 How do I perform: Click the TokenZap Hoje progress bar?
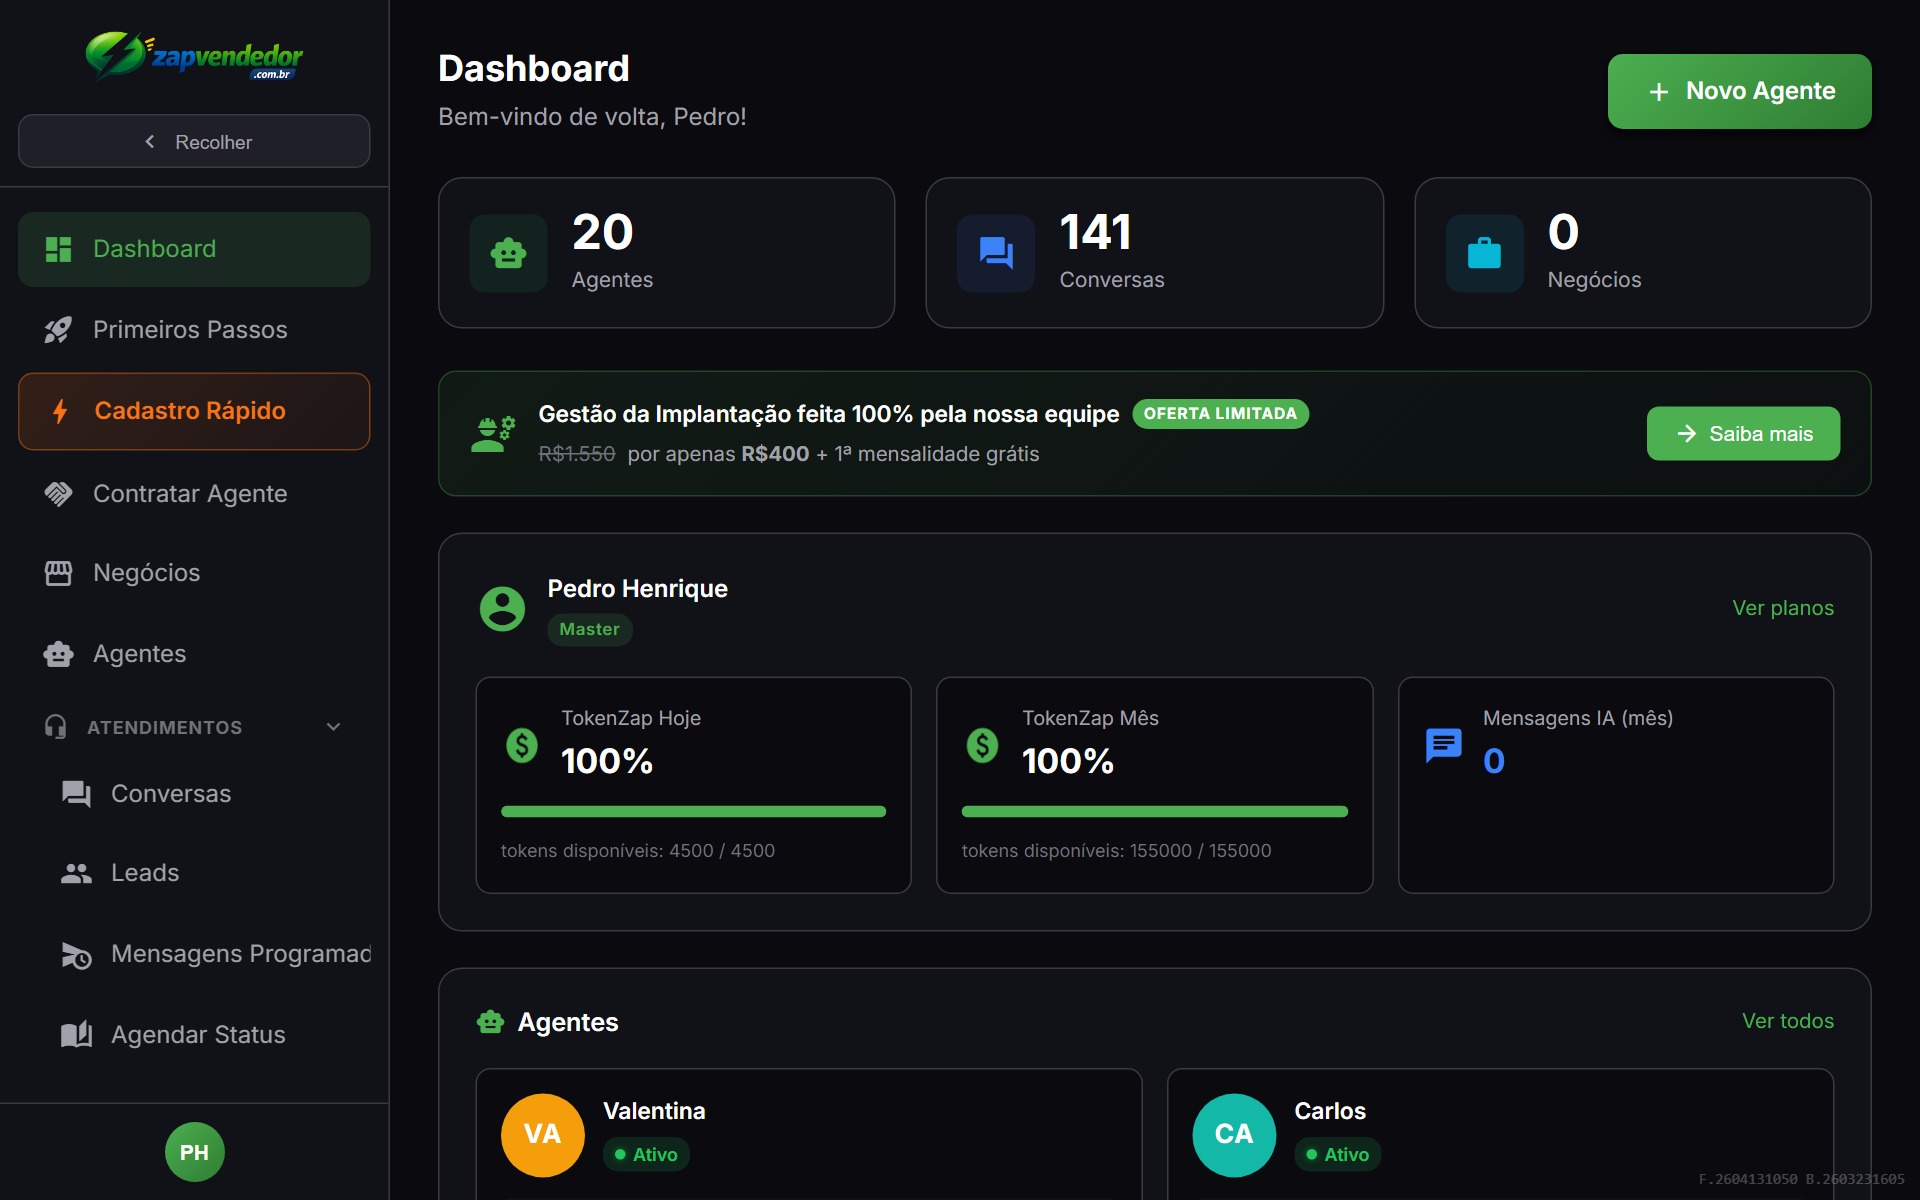tap(693, 812)
